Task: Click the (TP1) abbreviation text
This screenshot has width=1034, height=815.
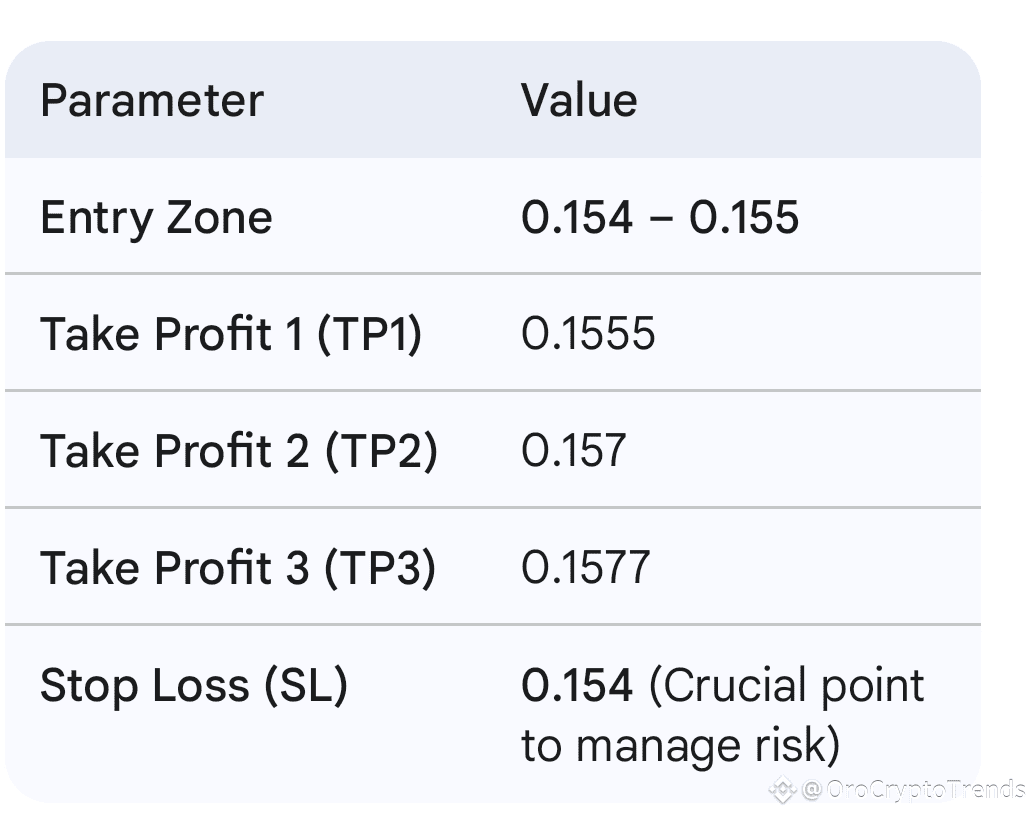Action: click(x=369, y=333)
